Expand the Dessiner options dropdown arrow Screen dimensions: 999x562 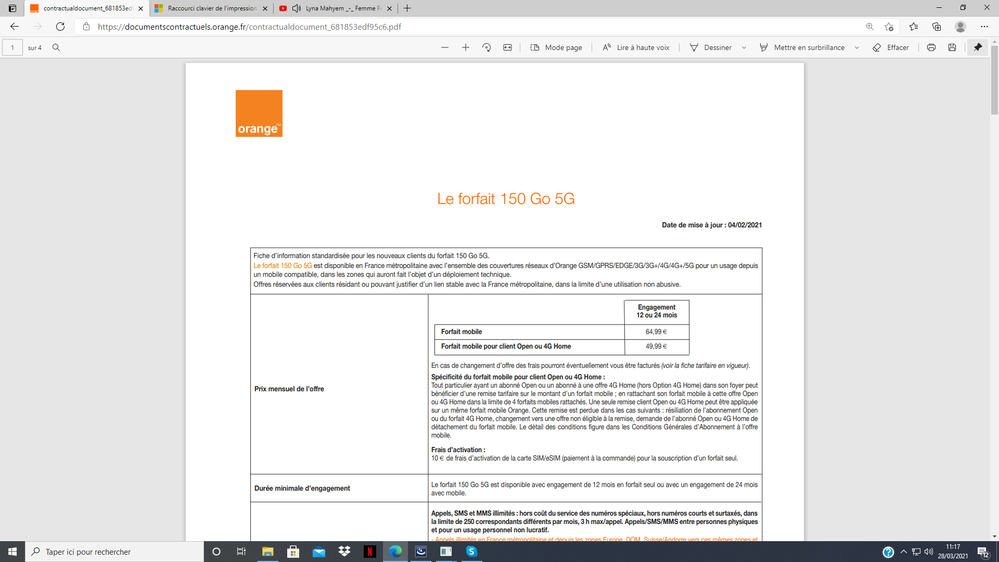tap(744, 48)
